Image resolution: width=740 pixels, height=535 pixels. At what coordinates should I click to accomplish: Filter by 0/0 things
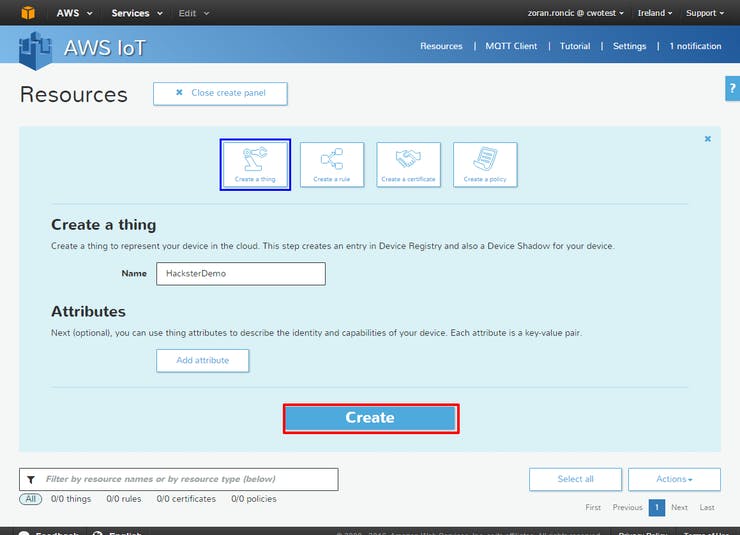pos(71,499)
